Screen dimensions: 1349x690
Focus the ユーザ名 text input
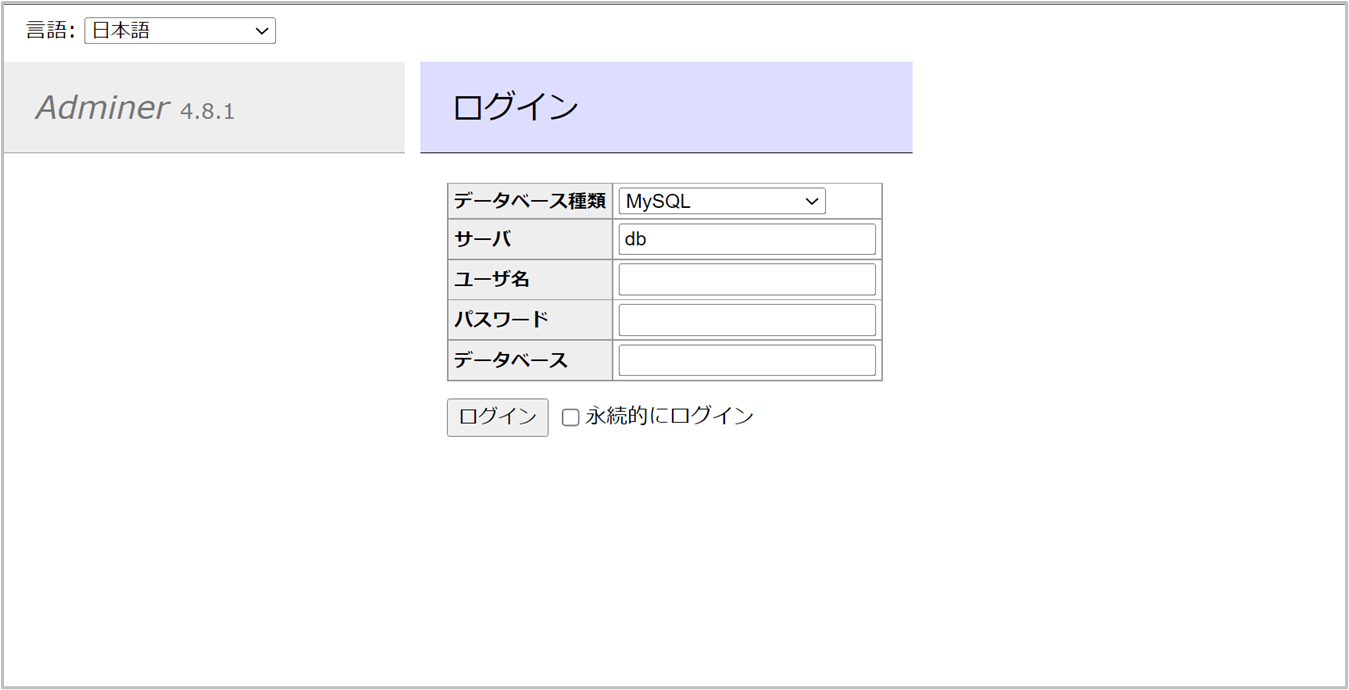[746, 280]
